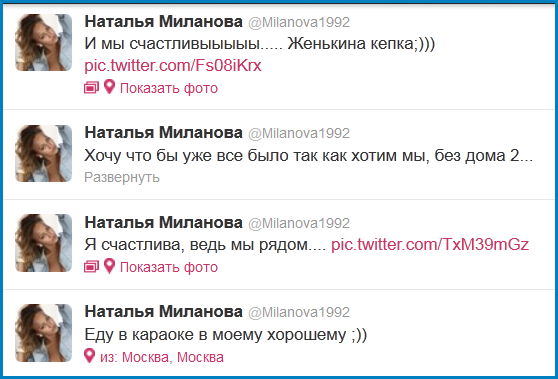This screenshot has height=379, width=558.
Task: Click location pin icon beside Москва, Москва
Action: pos(89,356)
